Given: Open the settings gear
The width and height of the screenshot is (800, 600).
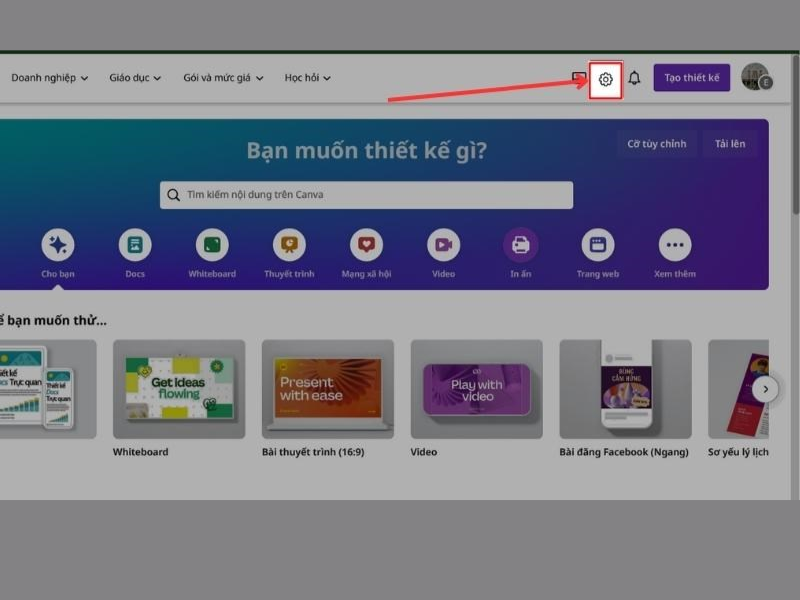Looking at the screenshot, I should pyautogui.click(x=606, y=77).
